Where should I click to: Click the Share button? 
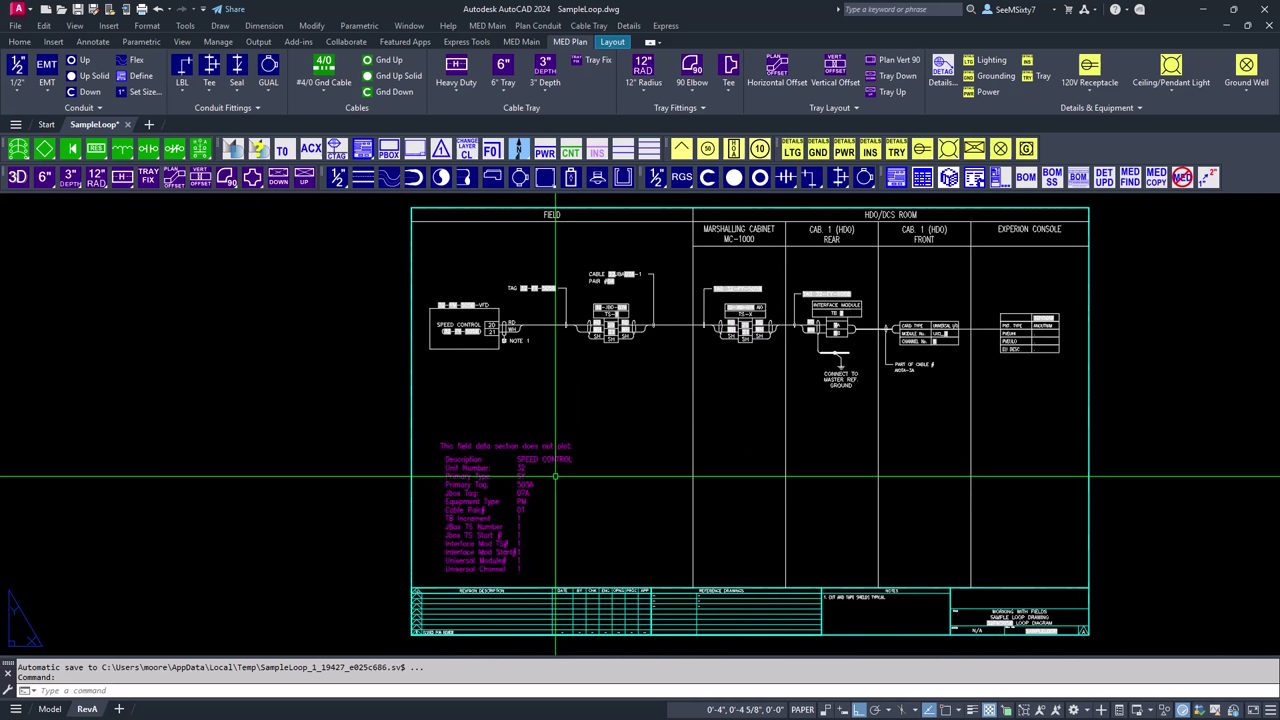[228, 9]
